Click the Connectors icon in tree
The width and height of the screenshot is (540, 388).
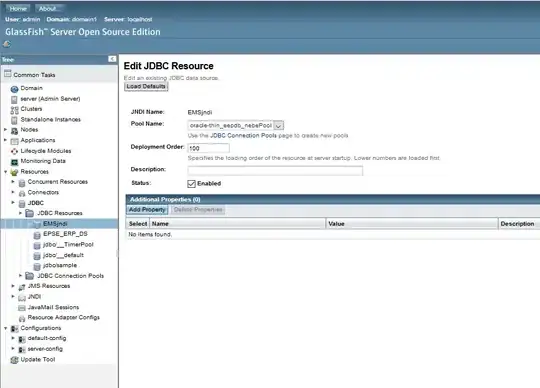pyautogui.click(x=22, y=193)
